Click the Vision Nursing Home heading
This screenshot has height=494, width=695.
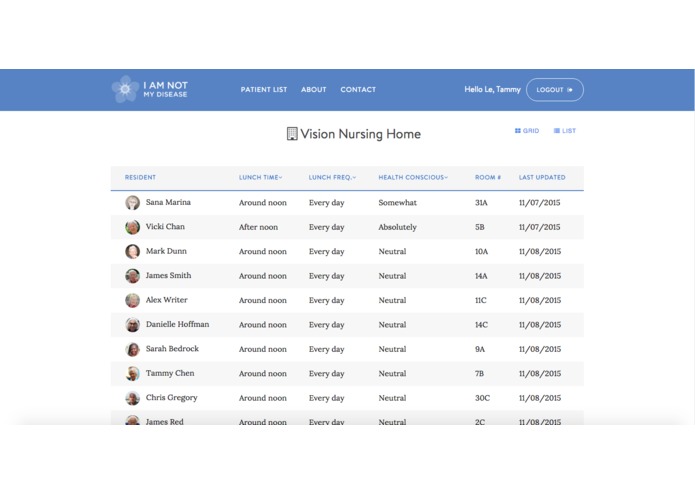click(360, 134)
